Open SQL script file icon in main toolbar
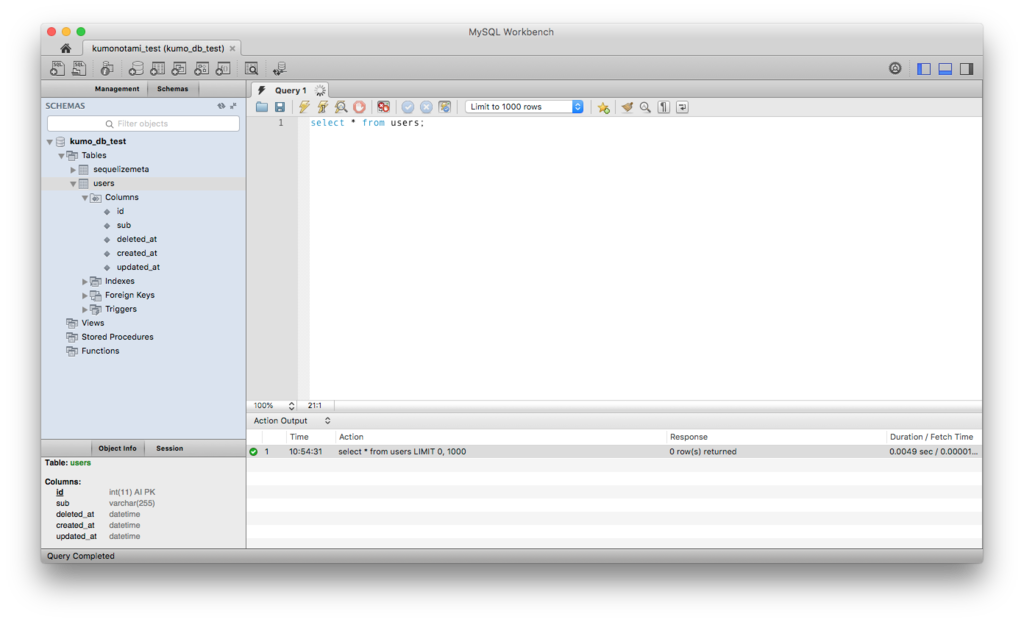 click(x=79, y=68)
